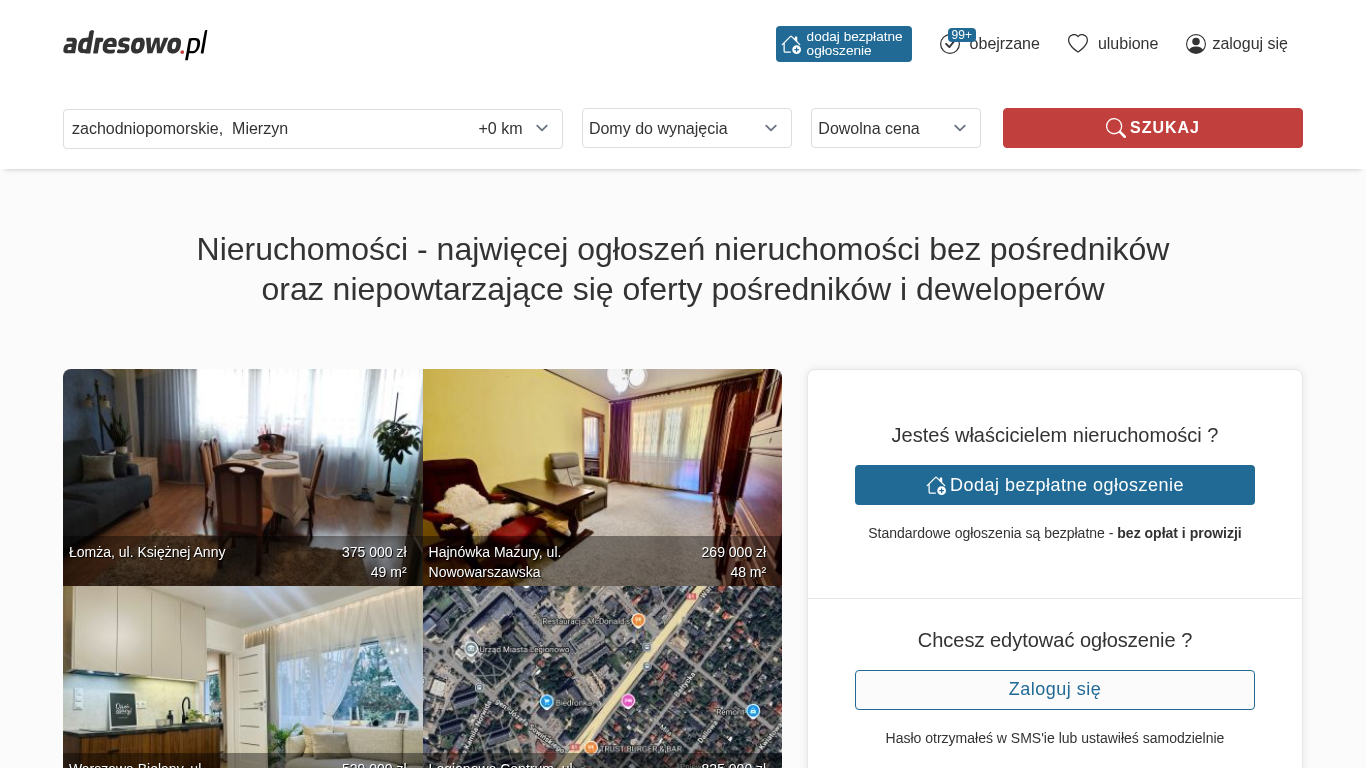This screenshot has height=768, width=1366.
Task: Open the Warszawa Bielany kitchen listing
Action: pos(243,677)
